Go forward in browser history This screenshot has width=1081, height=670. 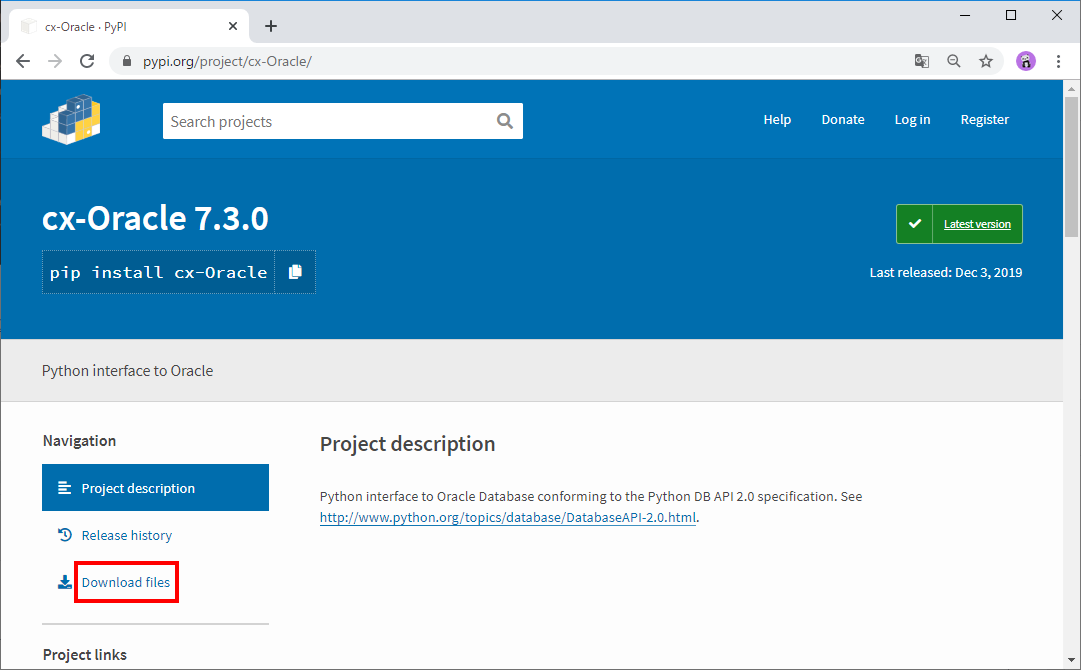[x=55, y=61]
